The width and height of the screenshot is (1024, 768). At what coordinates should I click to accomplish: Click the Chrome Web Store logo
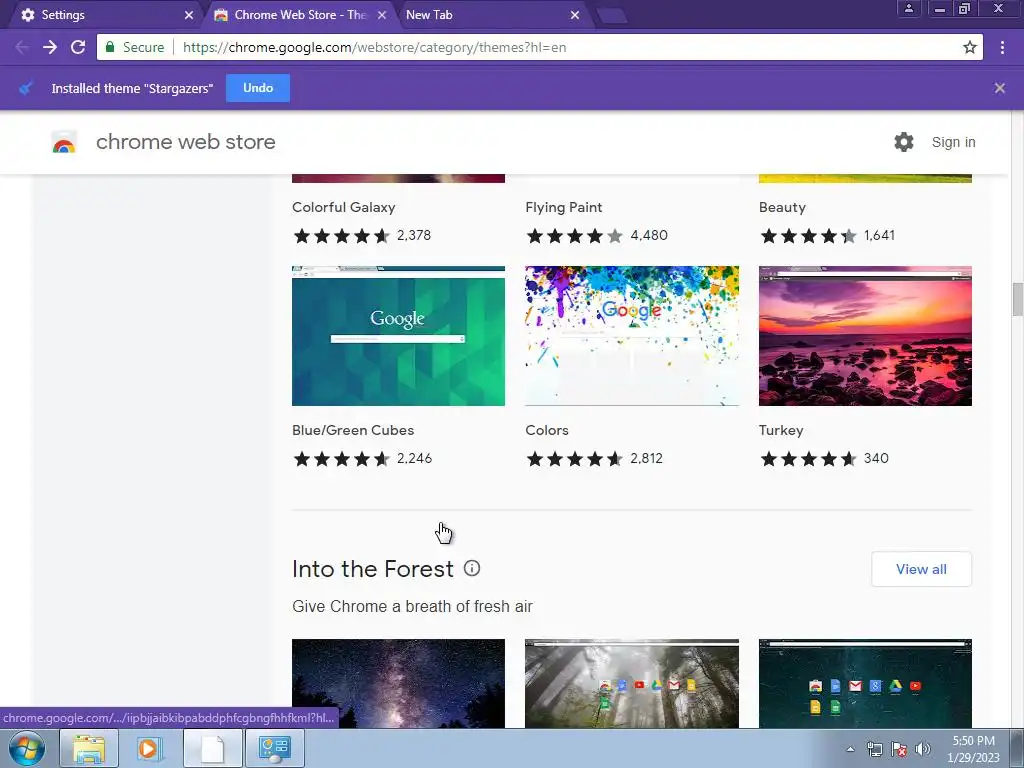click(x=64, y=142)
